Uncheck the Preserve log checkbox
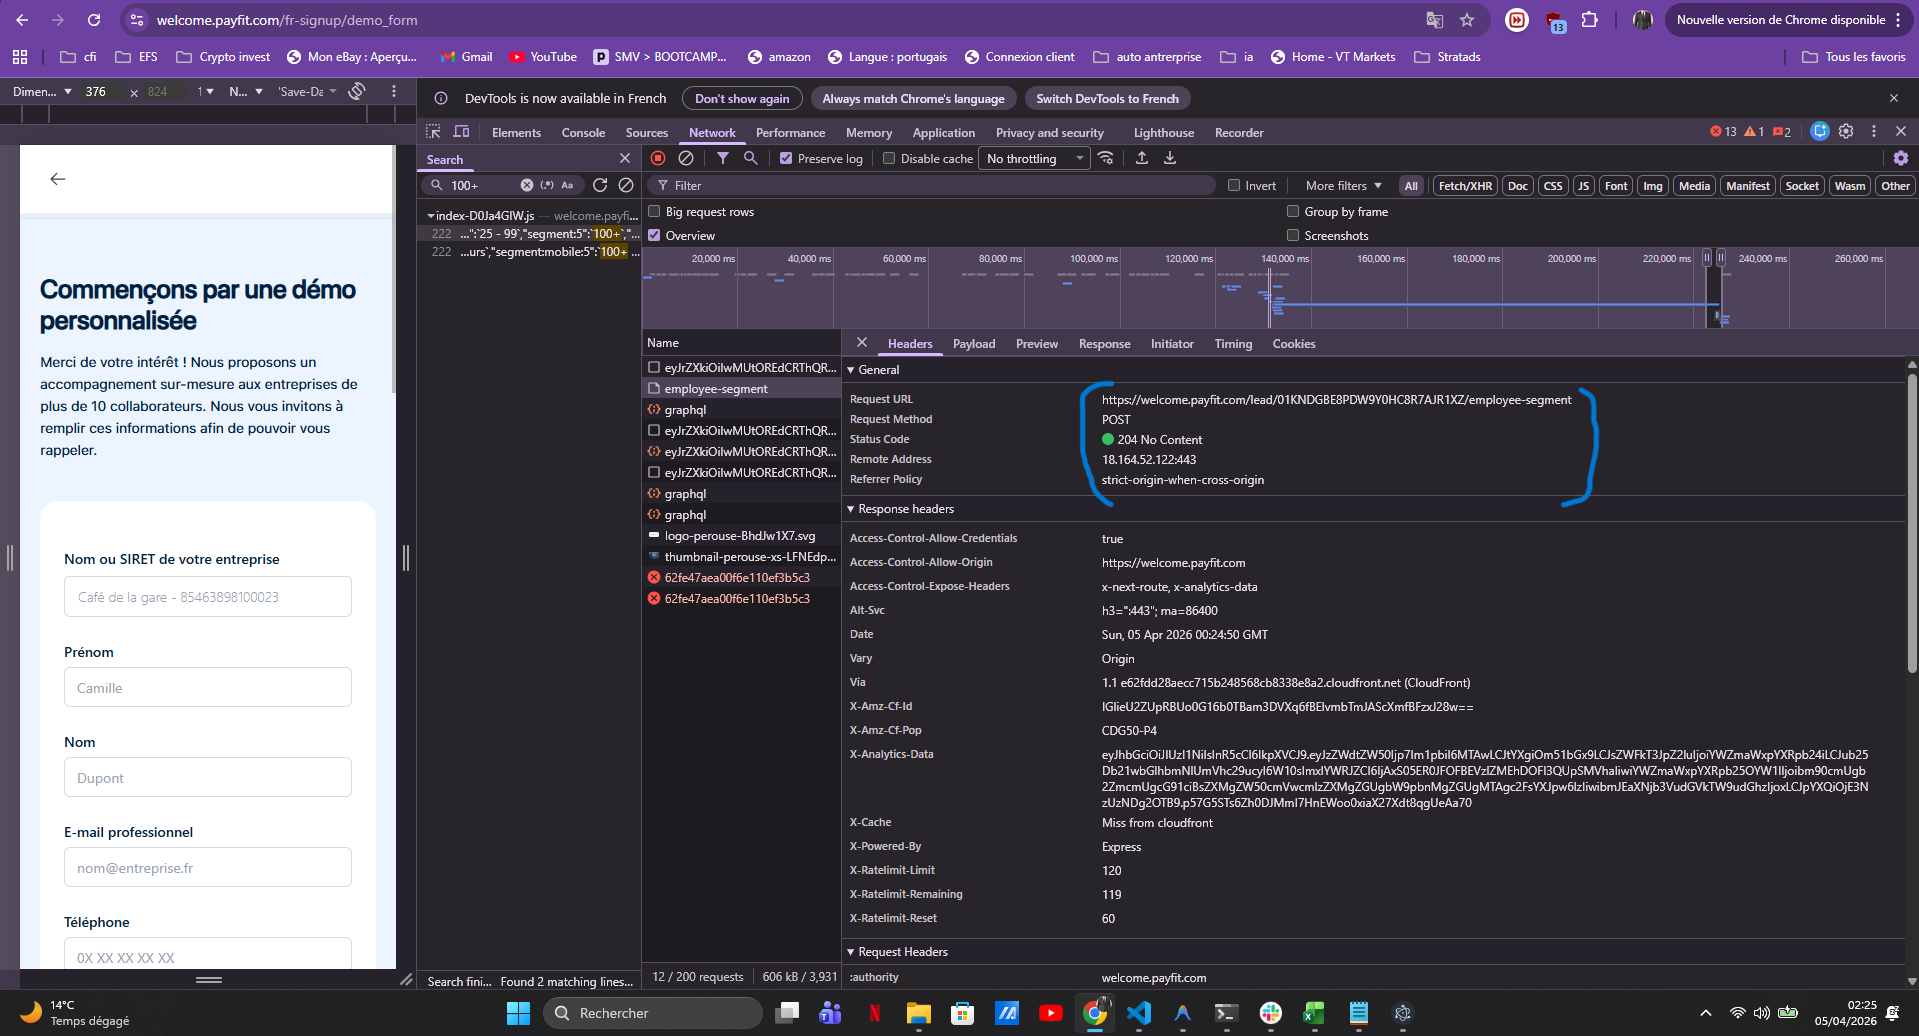The image size is (1919, 1036). pos(786,158)
